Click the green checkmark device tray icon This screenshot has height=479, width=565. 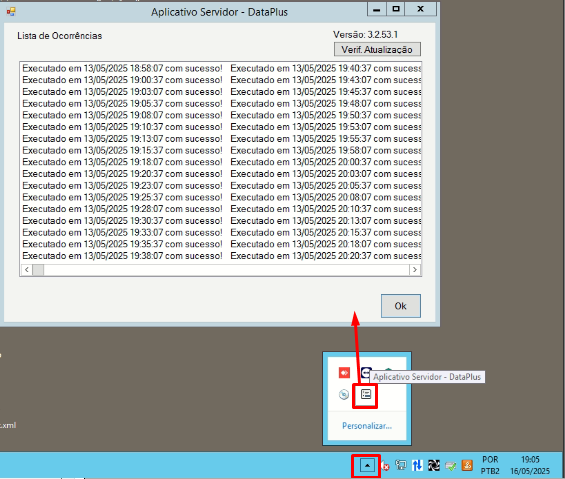point(450,466)
